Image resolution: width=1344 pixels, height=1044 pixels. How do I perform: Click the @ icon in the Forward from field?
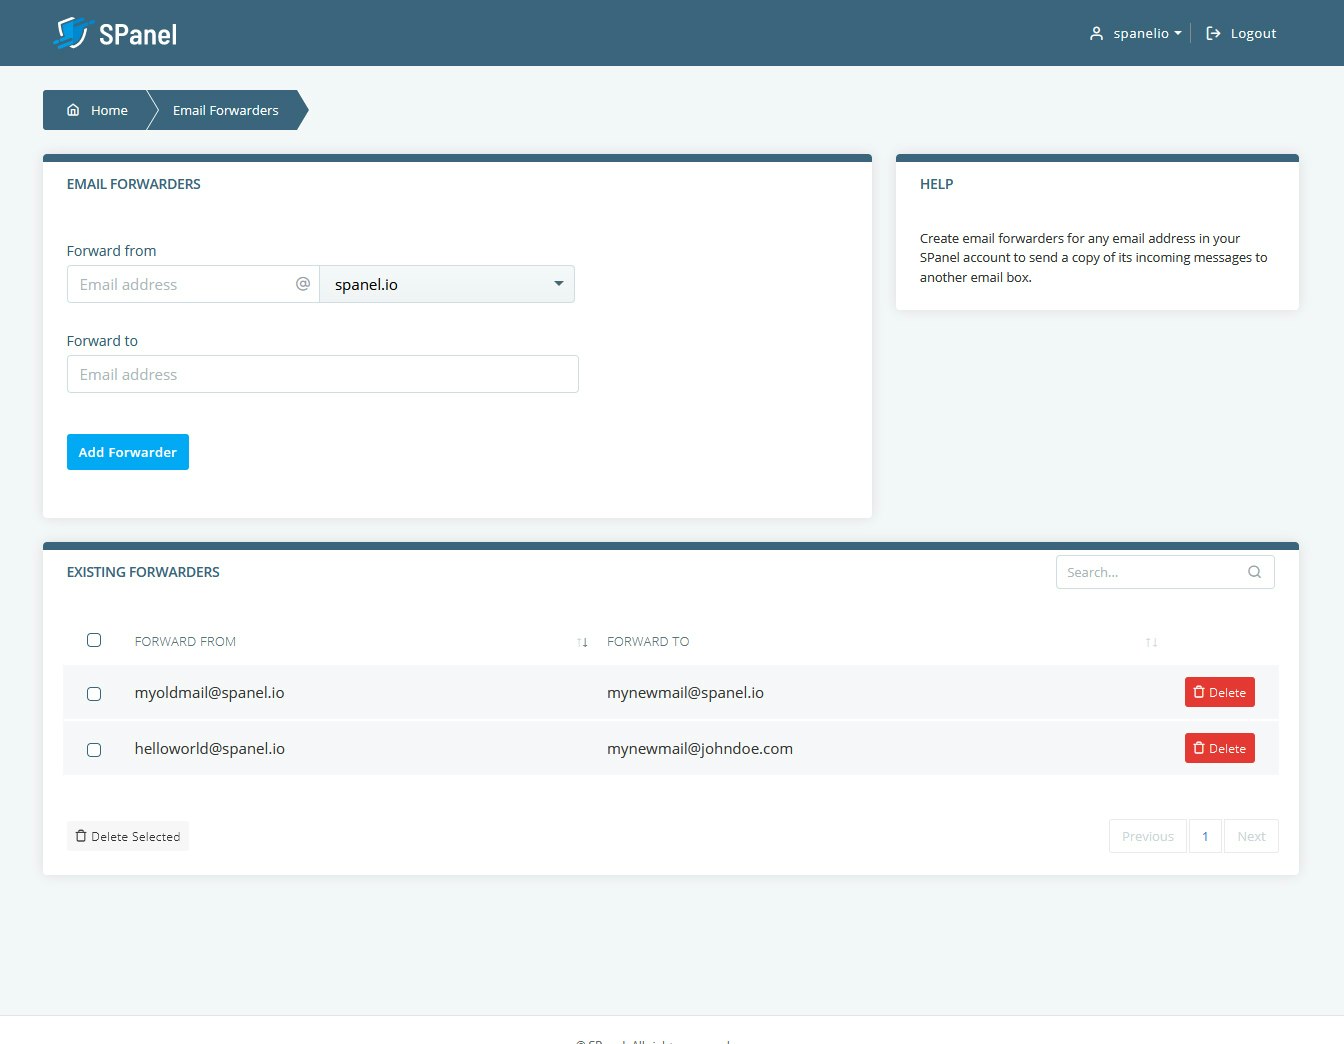(302, 284)
